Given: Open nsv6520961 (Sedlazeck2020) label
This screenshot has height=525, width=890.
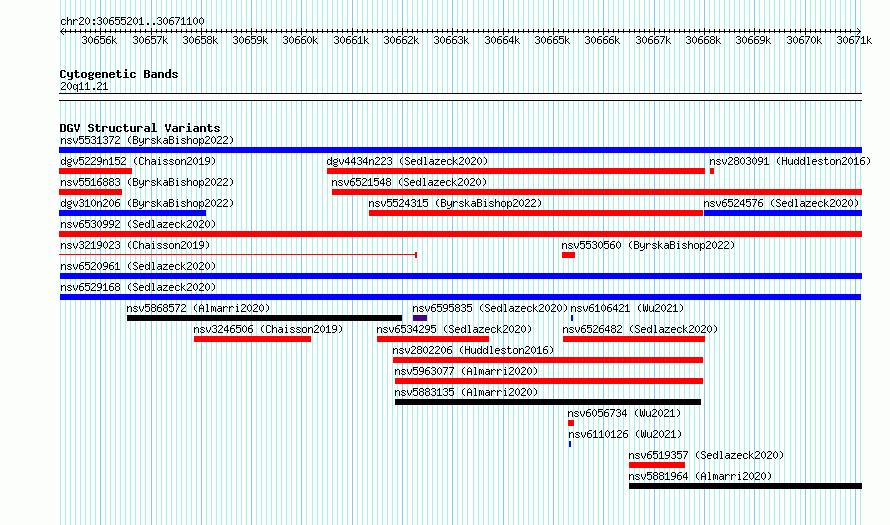Looking at the screenshot, I should pos(138,266).
